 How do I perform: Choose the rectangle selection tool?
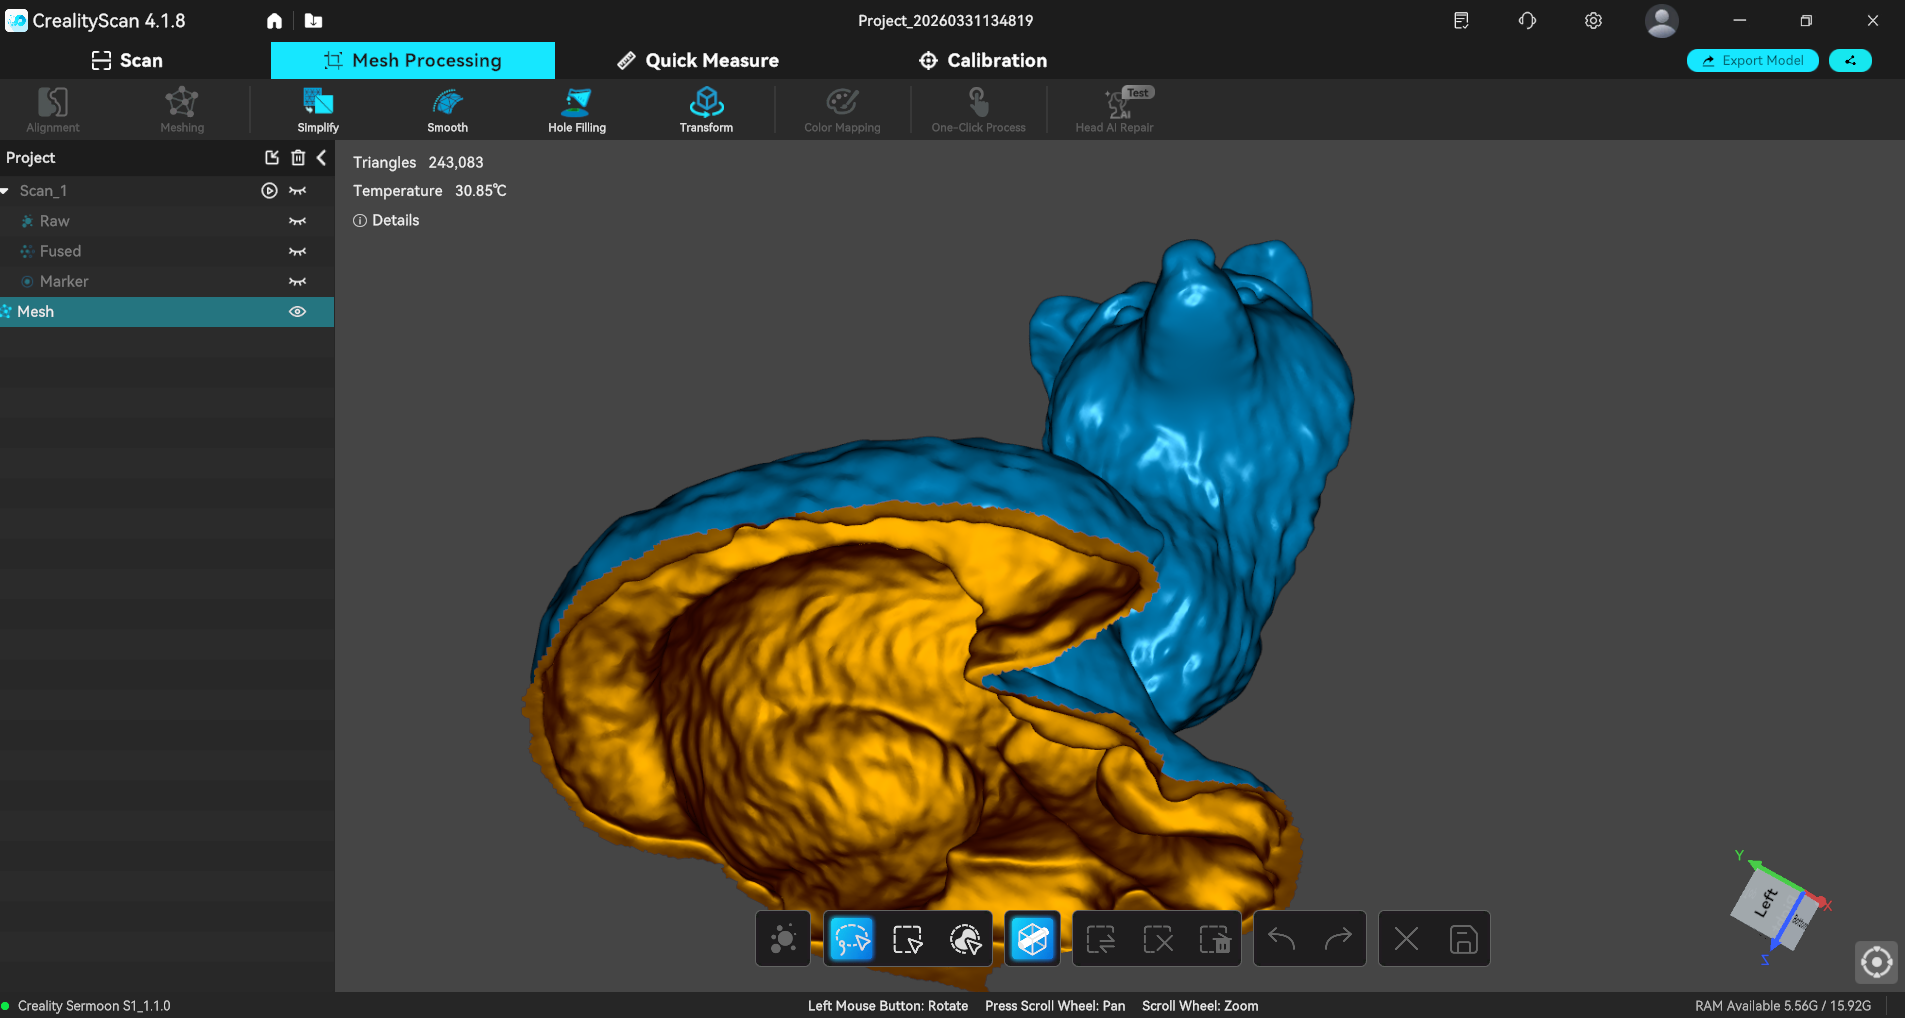908,939
